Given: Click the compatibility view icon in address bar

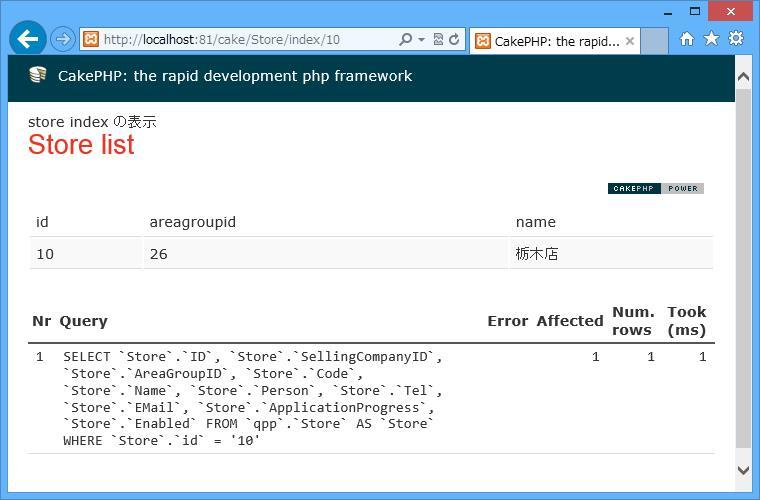Looking at the screenshot, I should 438,40.
